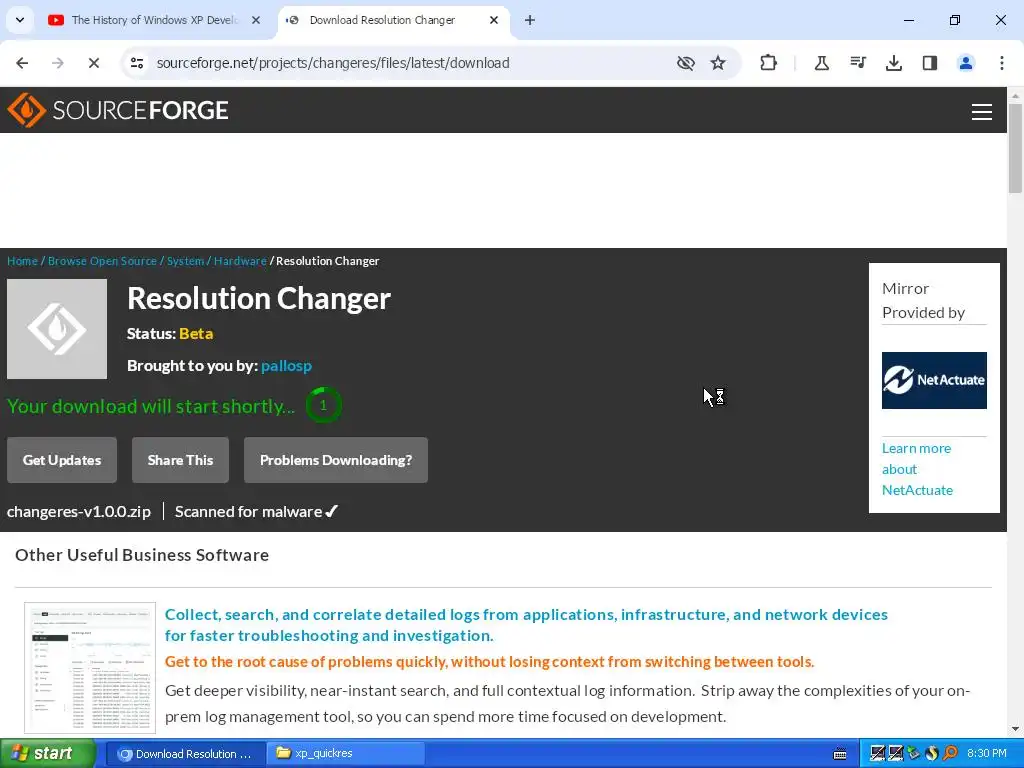Click the on-screen keyboard taskbar icon
This screenshot has width=1024, height=768.
tap(840, 754)
